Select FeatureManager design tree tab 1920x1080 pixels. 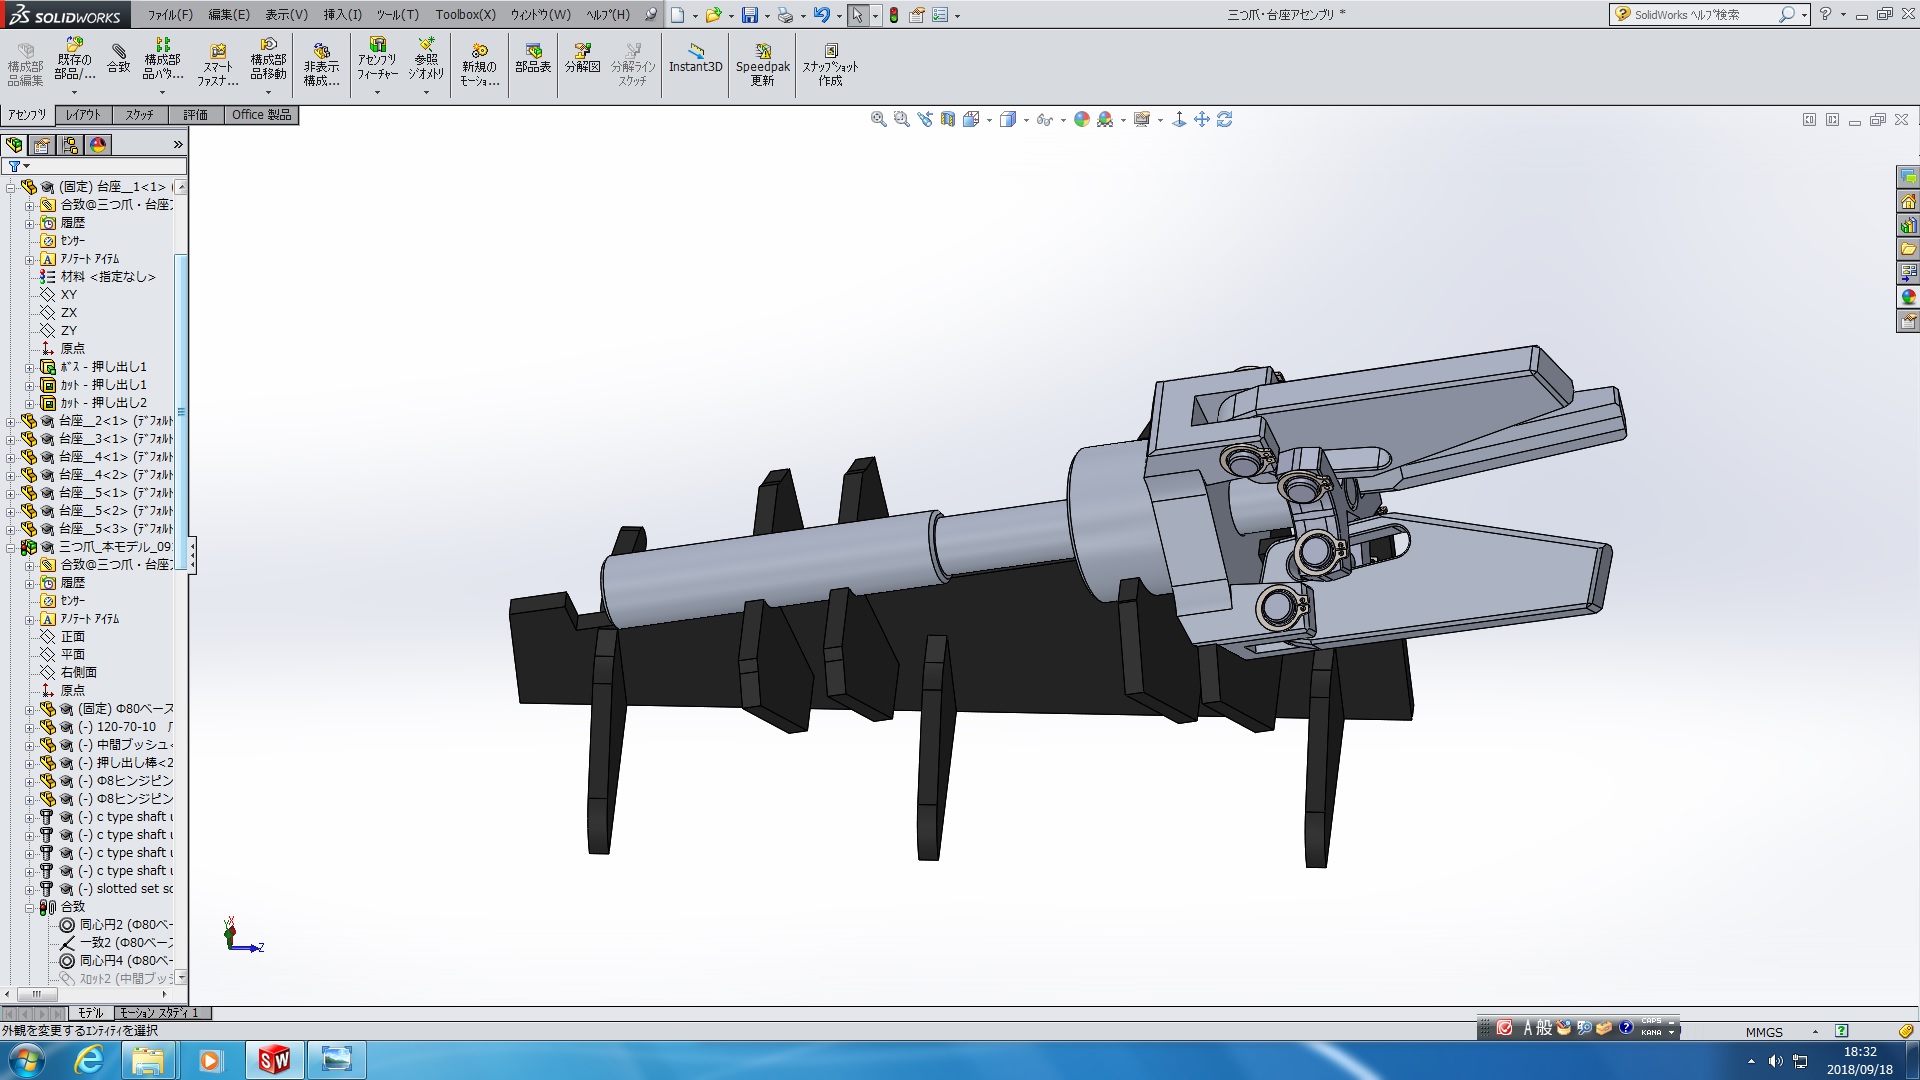[x=14, y=145]
